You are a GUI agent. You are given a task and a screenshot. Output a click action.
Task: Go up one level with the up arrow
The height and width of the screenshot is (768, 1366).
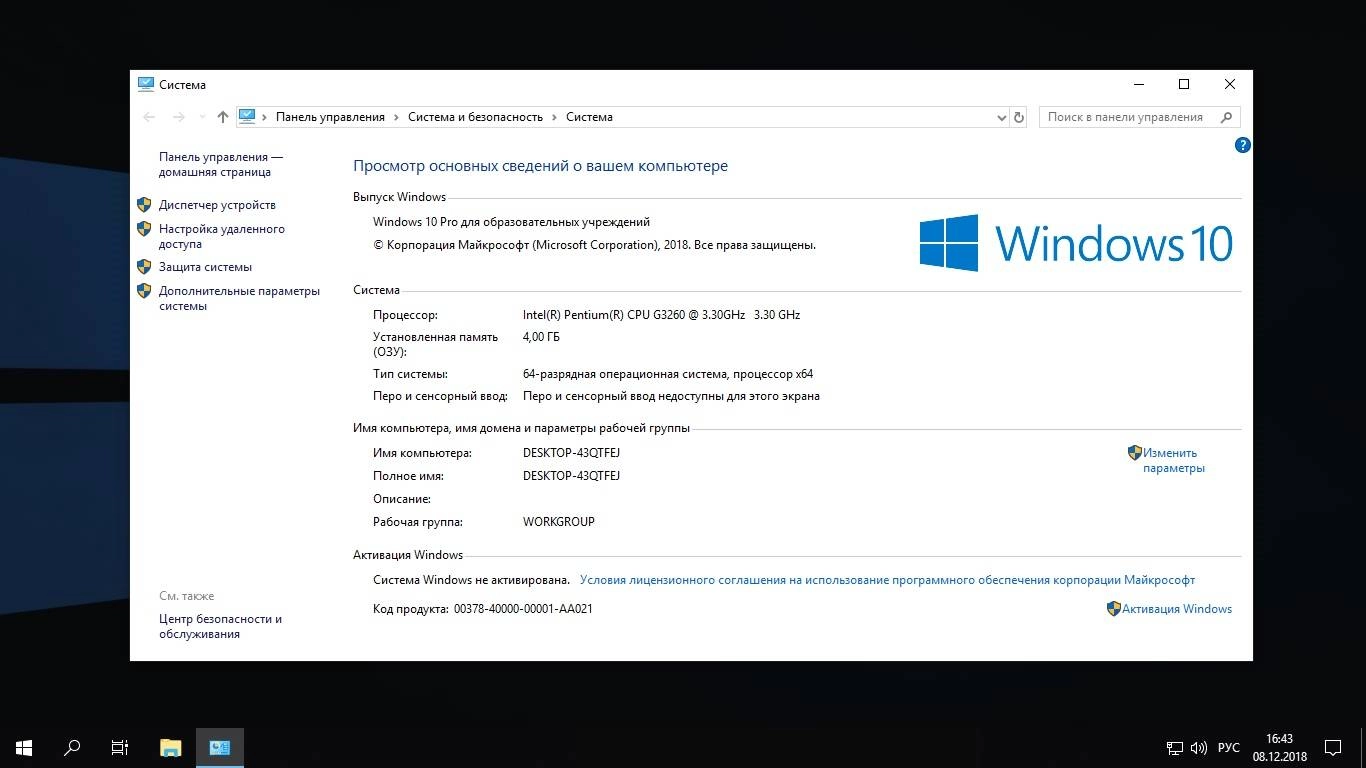pos(222,117)
